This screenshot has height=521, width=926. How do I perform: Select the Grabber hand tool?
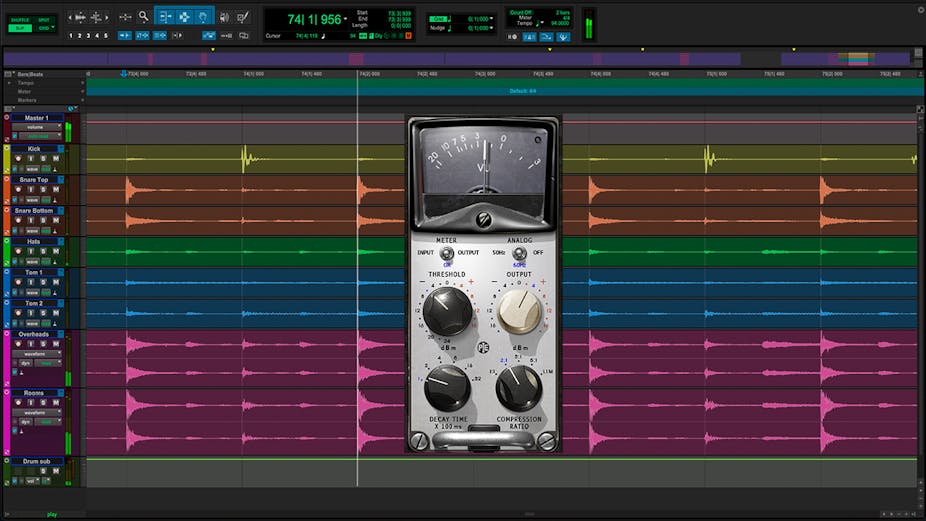pyautogui.click(x=202, y=17)
